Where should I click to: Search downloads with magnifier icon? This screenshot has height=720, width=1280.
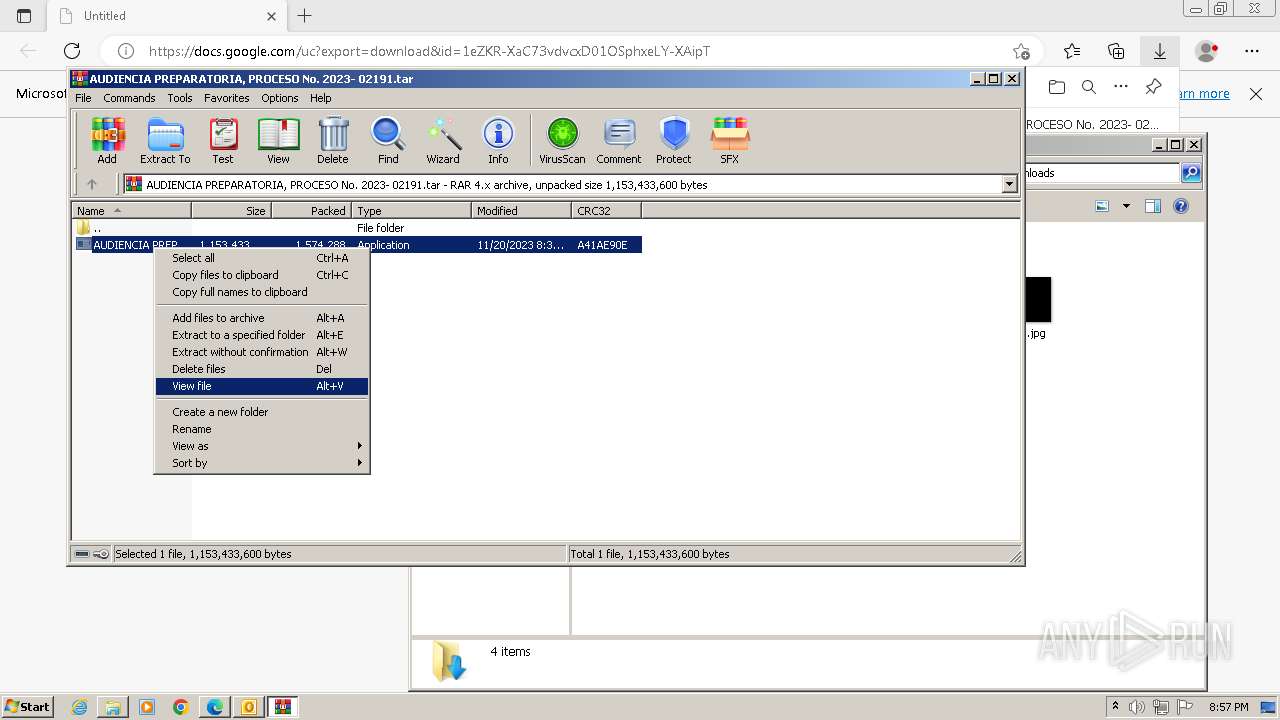coord(1089,87)
